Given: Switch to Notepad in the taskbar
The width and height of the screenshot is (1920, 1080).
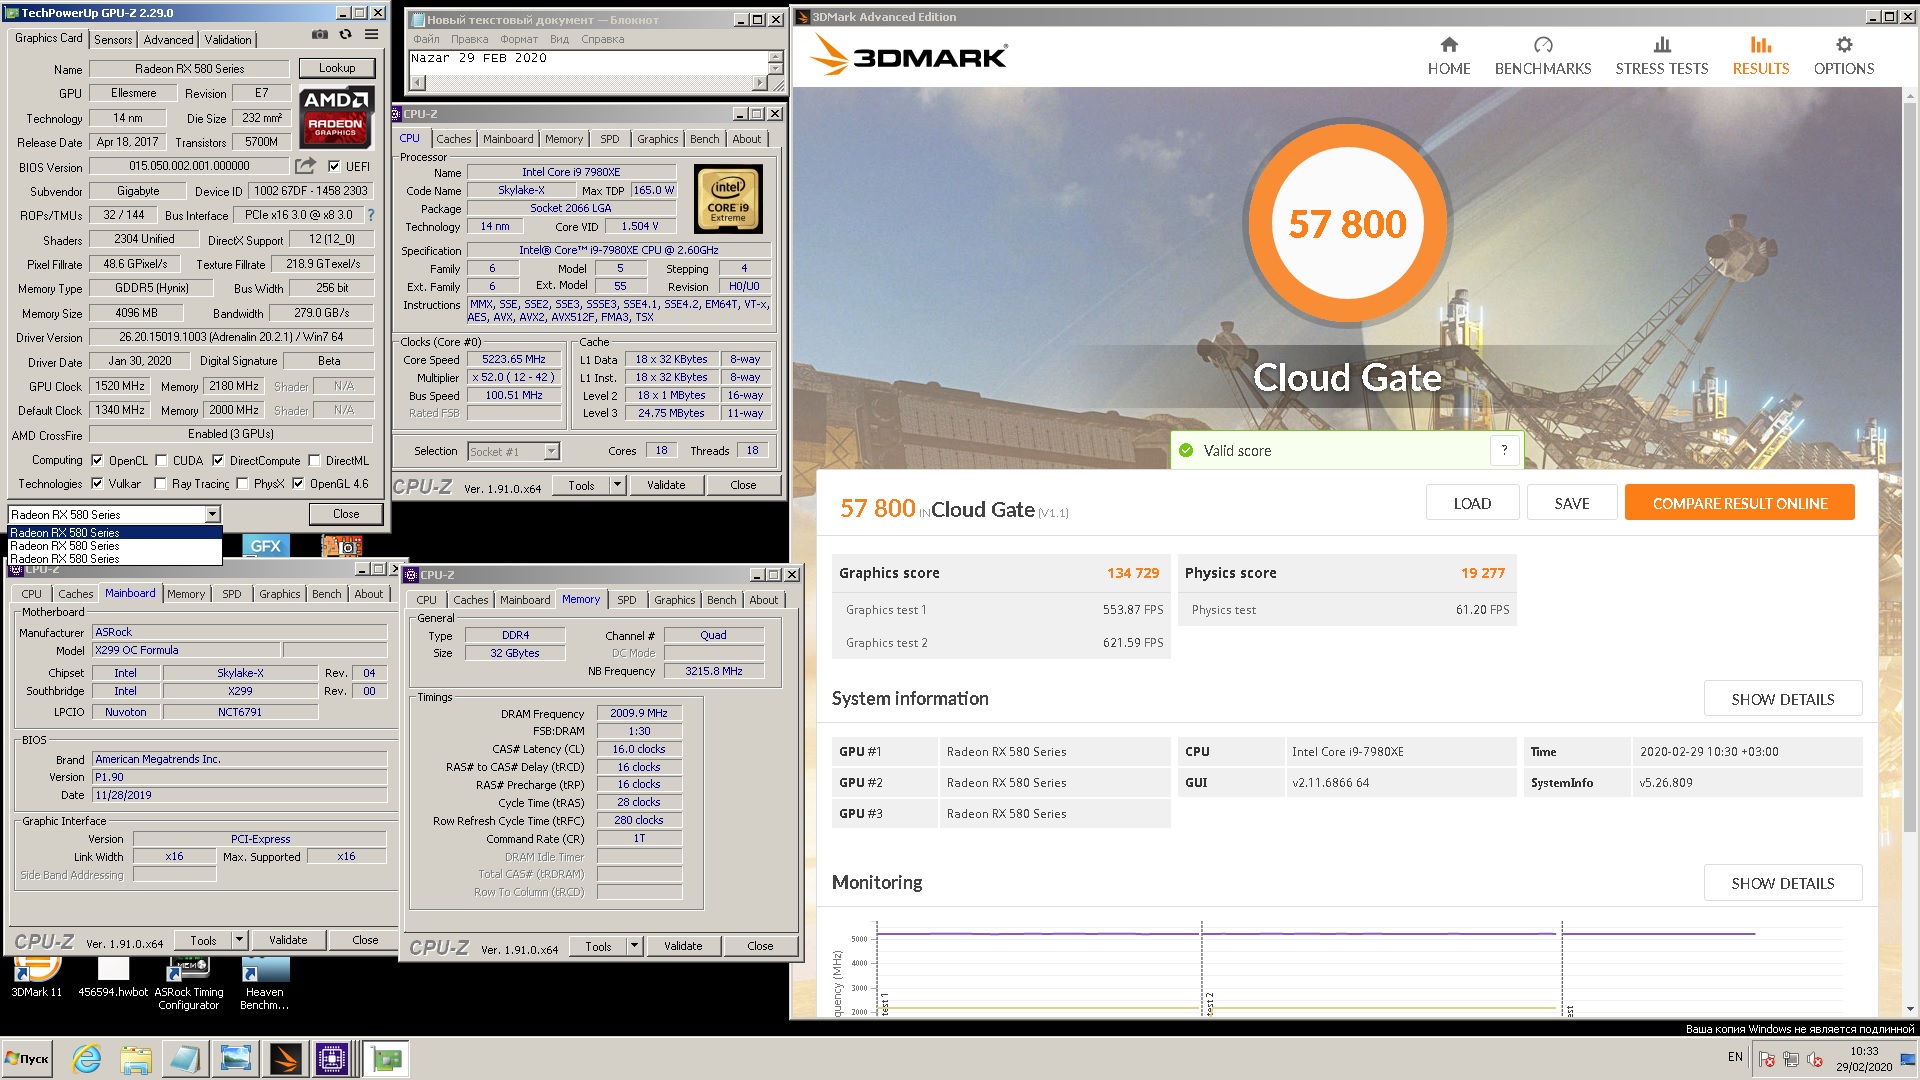Looking at the screenshot, I should click(x=185, y=1059).
